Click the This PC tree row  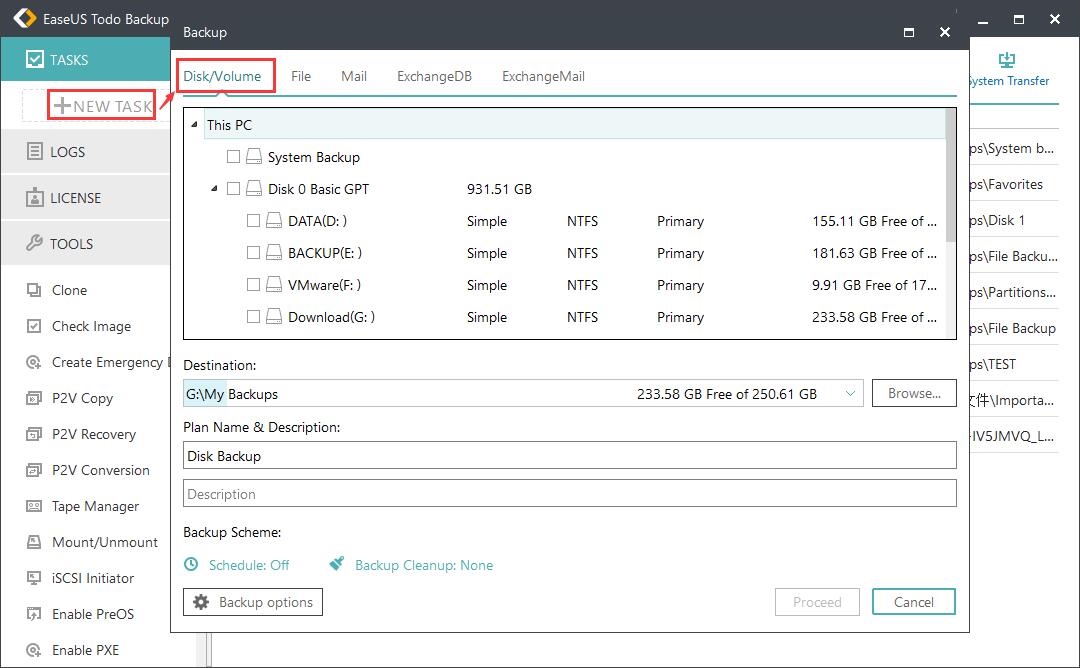575,125
